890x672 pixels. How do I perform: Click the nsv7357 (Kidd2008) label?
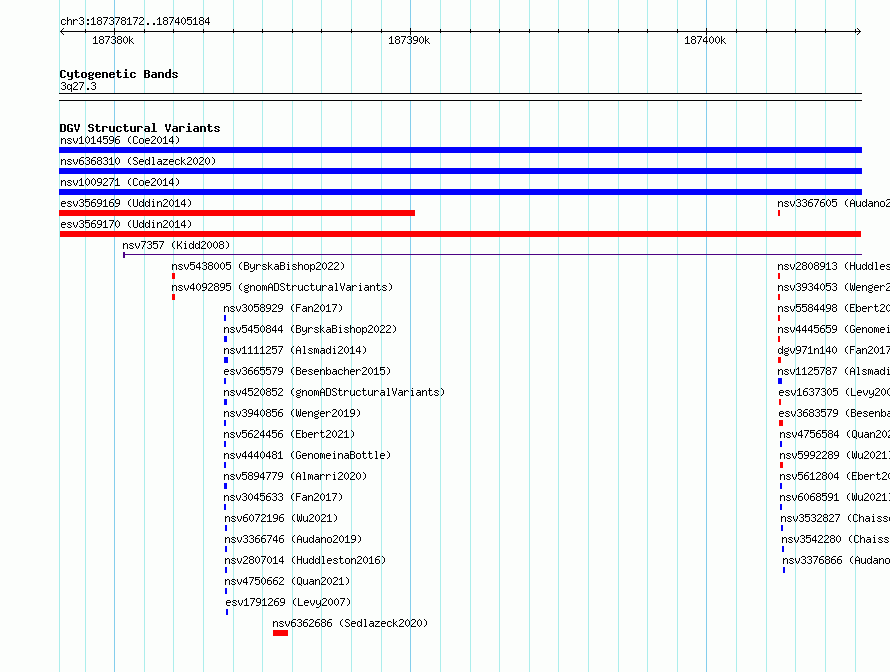(x=176, y=245)
